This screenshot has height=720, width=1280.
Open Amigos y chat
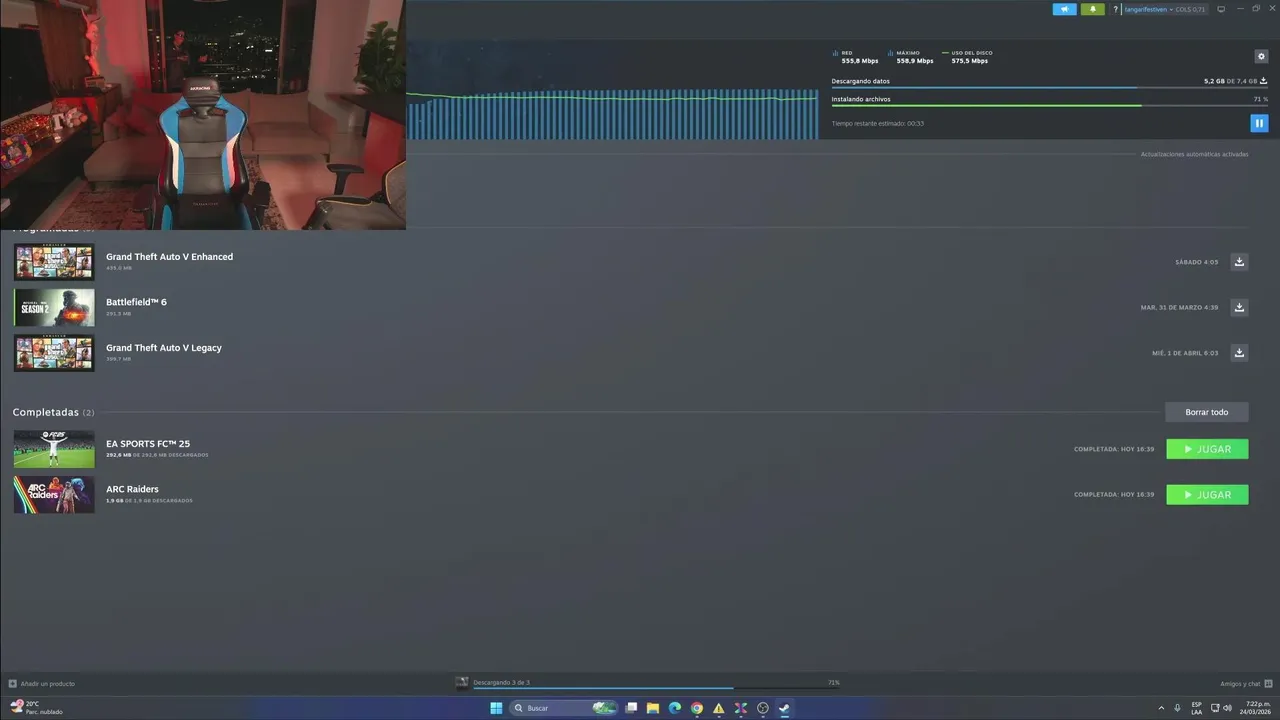[1245, 684]
